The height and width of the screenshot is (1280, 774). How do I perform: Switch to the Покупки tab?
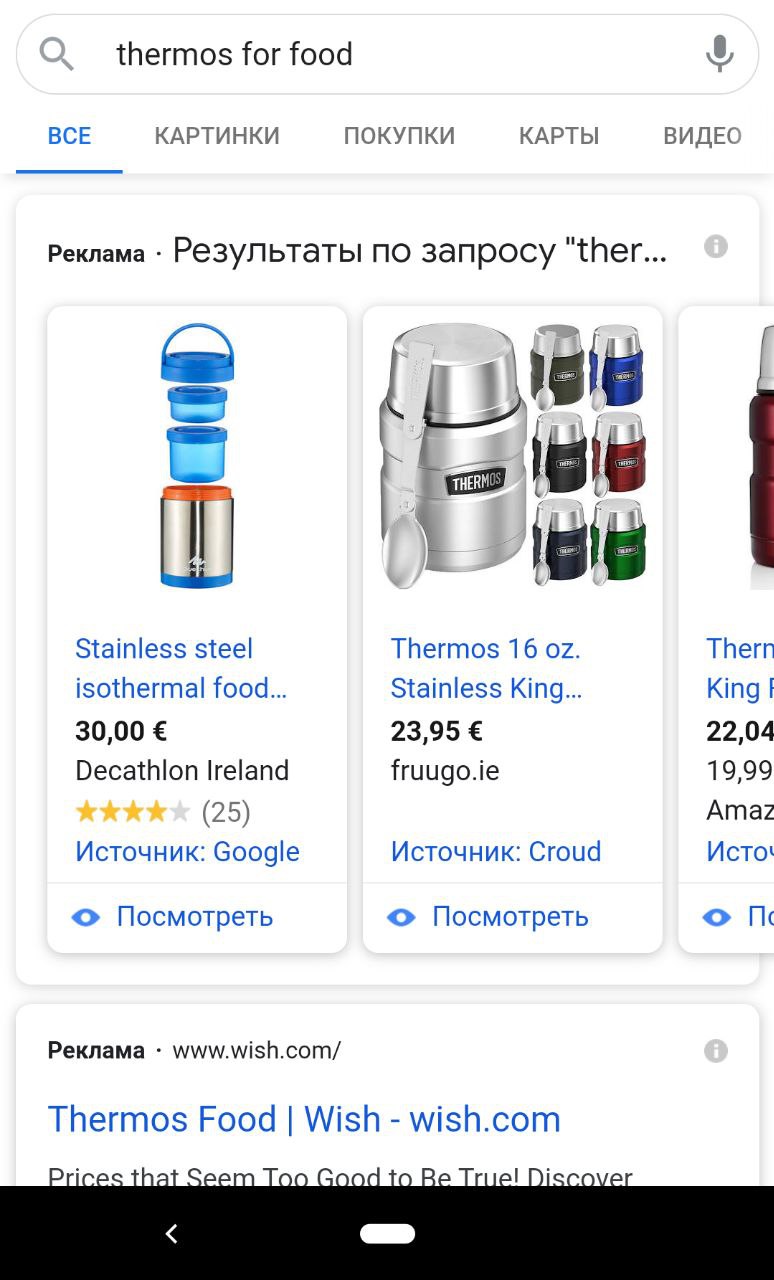point(399,136)
